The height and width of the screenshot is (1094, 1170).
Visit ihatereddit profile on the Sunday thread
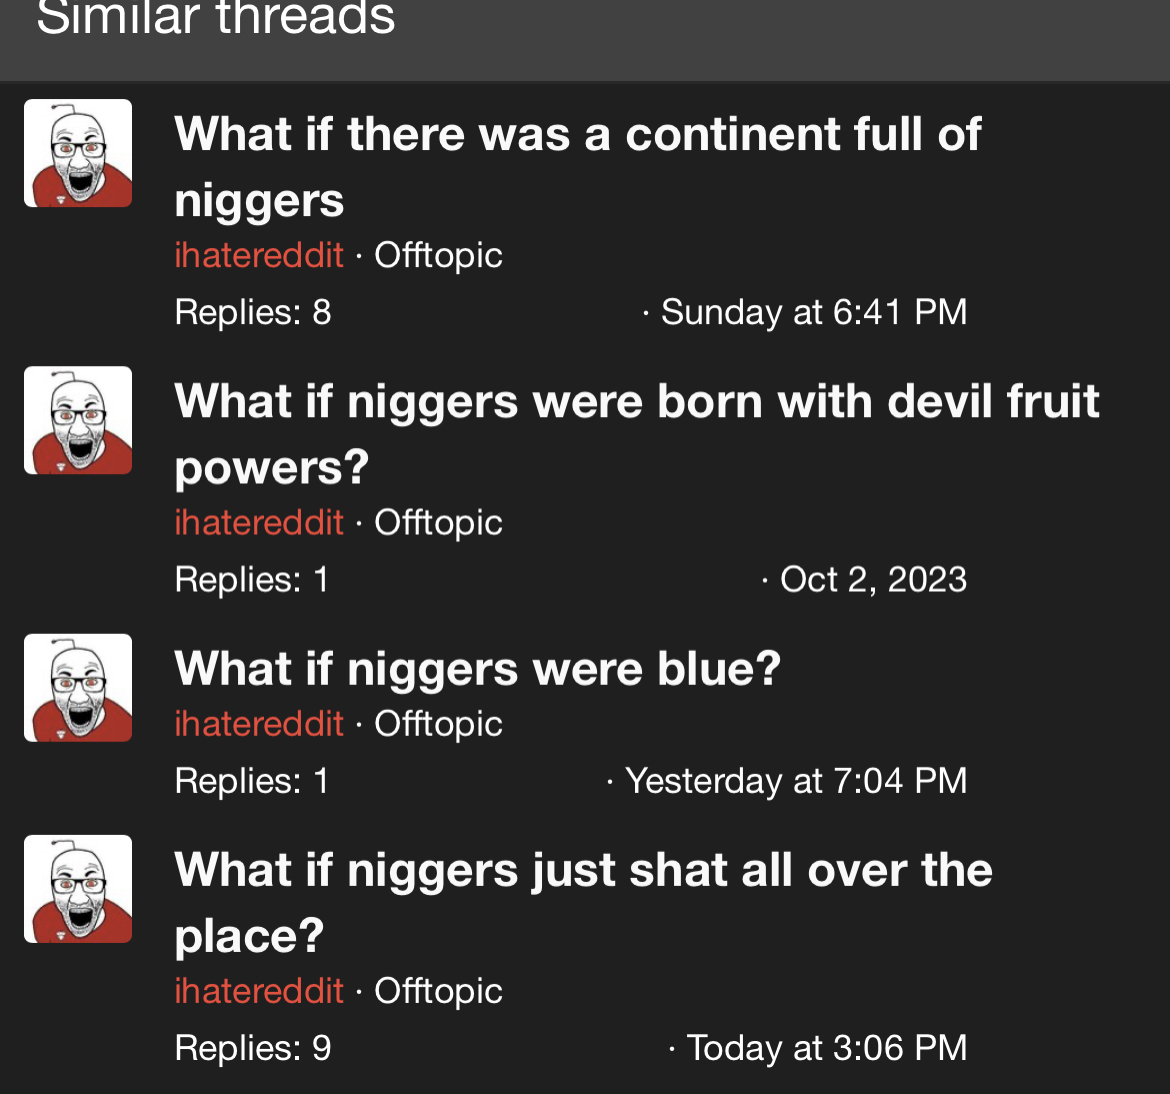(x=259, y=255)
